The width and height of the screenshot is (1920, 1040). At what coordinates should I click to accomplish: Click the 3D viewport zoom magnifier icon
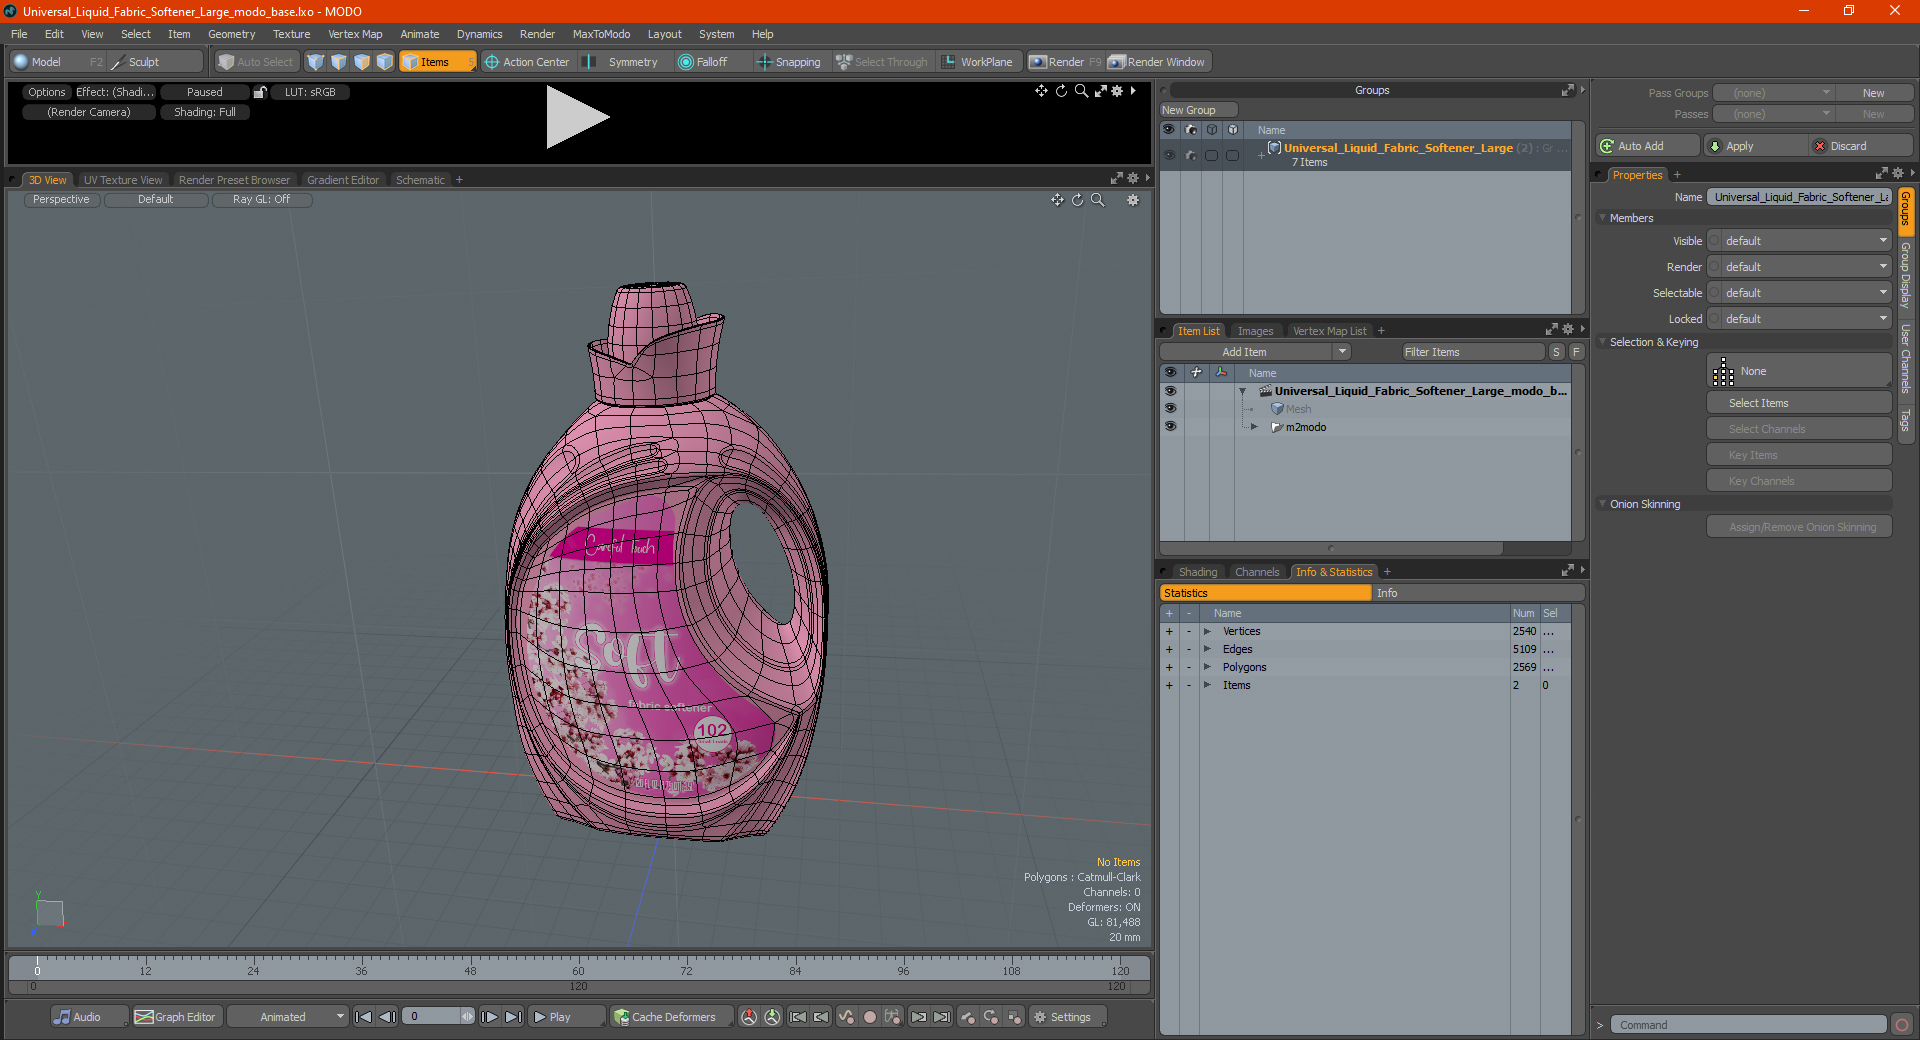[x=1098, y=200]
